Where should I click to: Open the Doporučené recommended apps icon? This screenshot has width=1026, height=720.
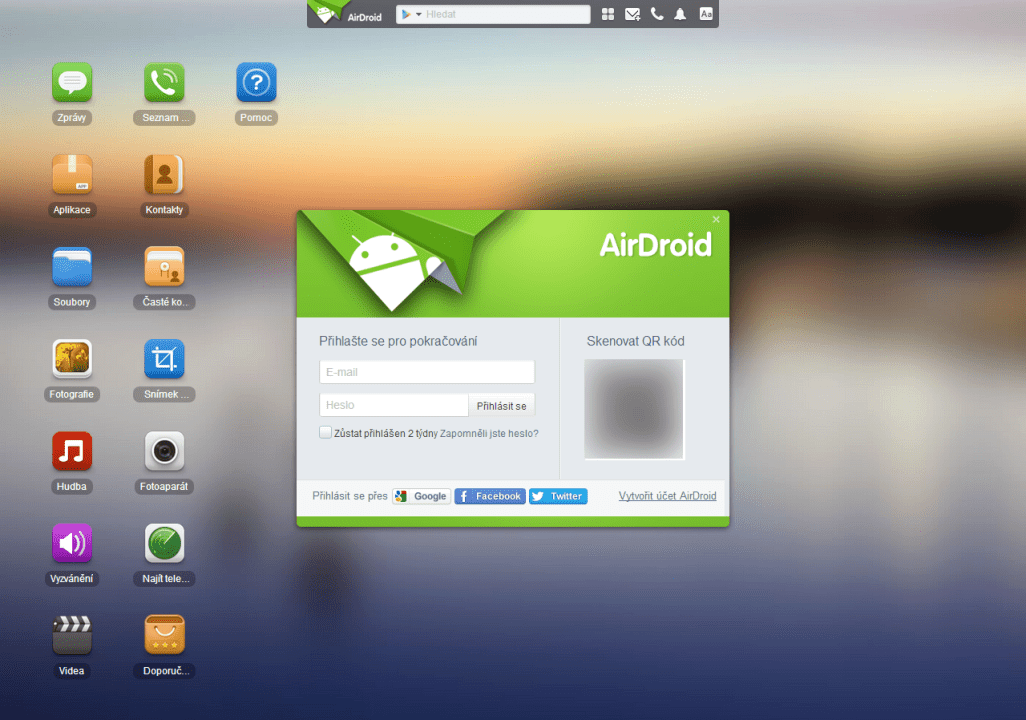[x=164, y=636]
